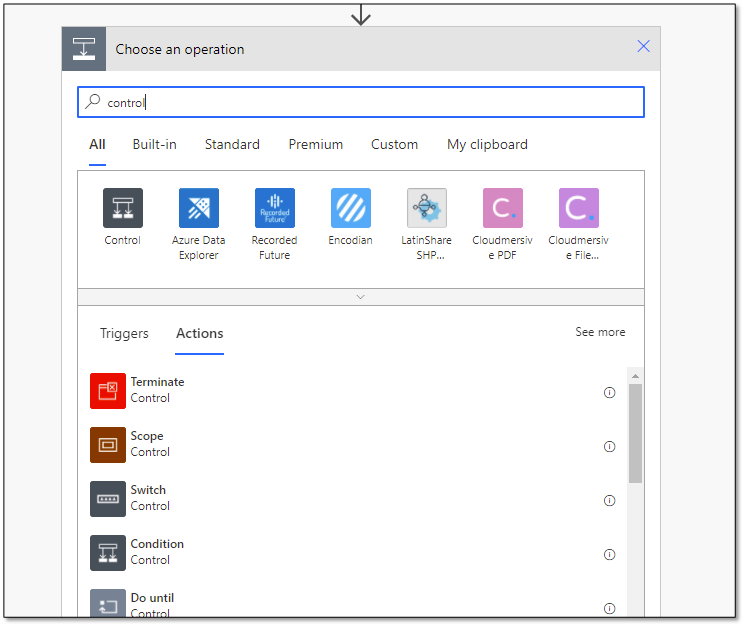The width and height of the screenshot is (744, 626).
Task: Close the Choose an operation panel
Action: pos(643,46)
